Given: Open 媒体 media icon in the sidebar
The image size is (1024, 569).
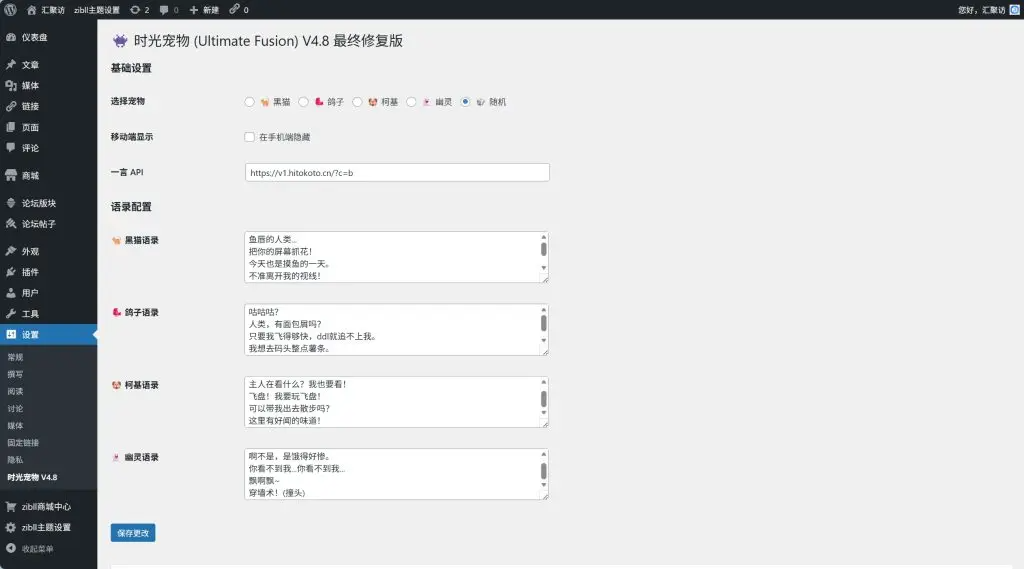Looking at the screenshot, I should click(11, 86).
